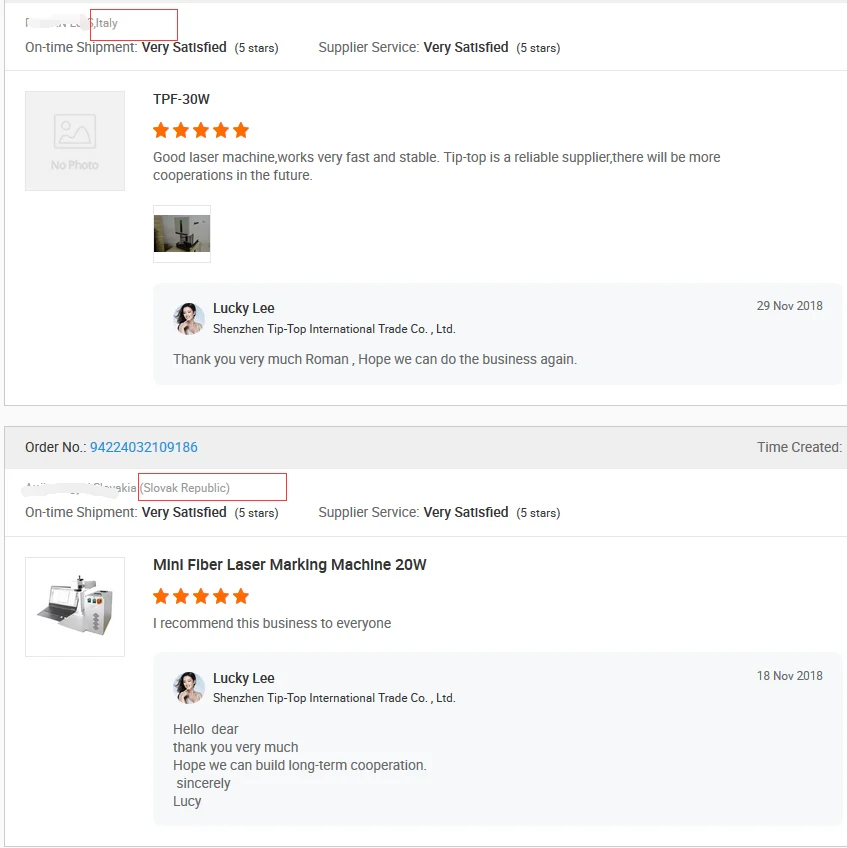Click Lucky Lee's avatar in 29 Nov reply
The width and height of the screenshot is (847, 848).
click(189, 318)
